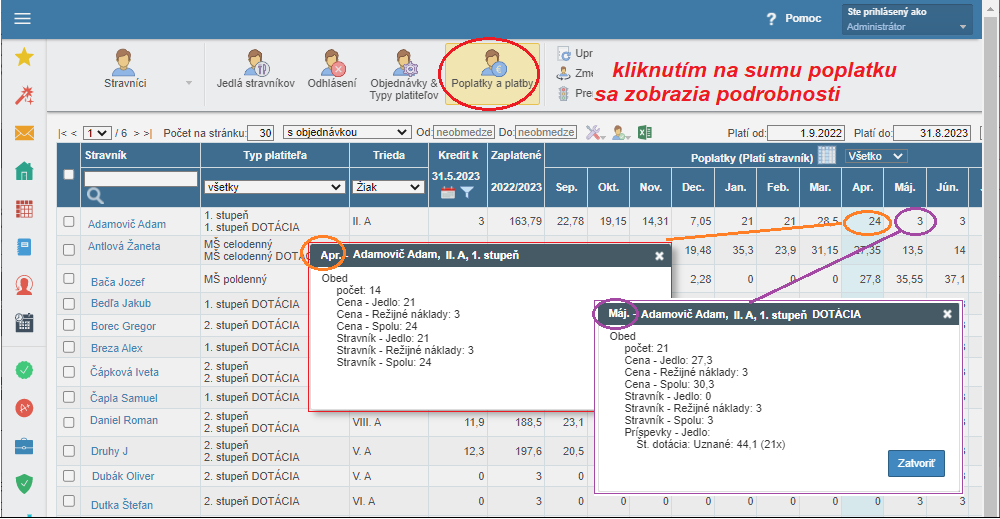The height and width of the screenshot is (519, 1000).
Task: Open the 's objednávkou' filter dropdown
Action: (346, 133)
